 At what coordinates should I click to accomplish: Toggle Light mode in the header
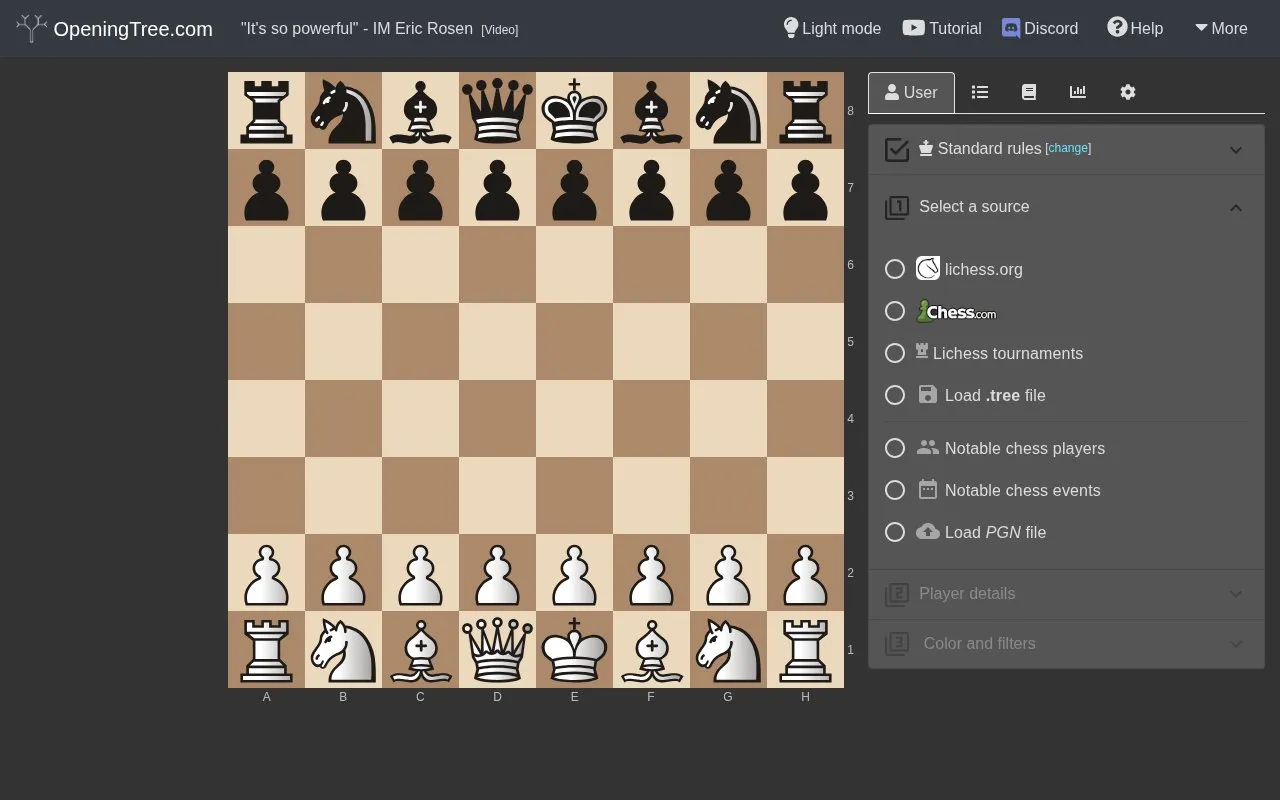832,28
